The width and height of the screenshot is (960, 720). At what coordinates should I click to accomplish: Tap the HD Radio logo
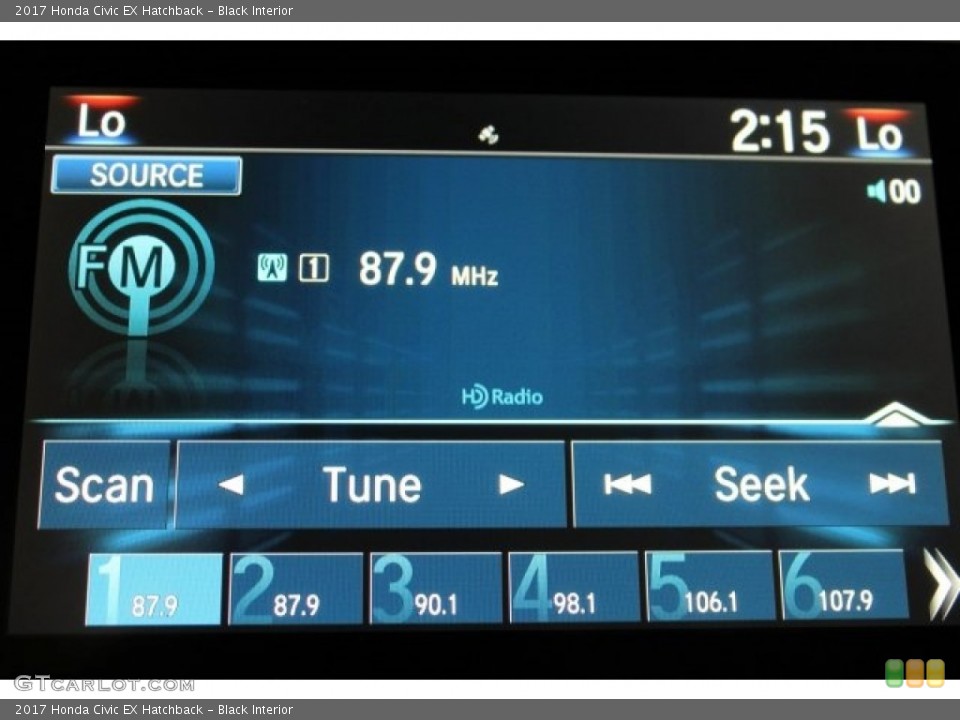point(502,396)
